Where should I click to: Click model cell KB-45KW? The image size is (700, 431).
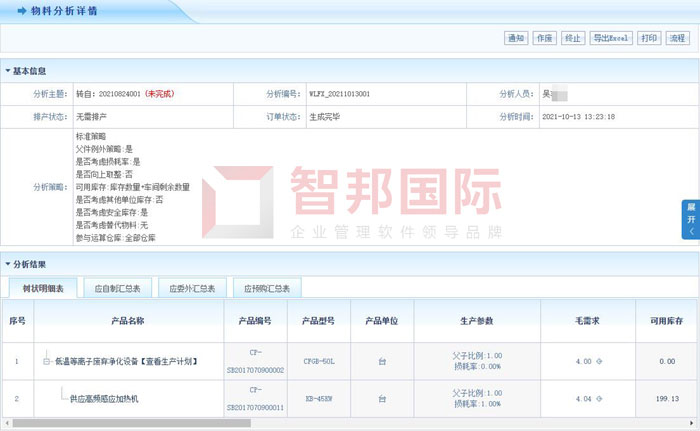pos(319,399)
